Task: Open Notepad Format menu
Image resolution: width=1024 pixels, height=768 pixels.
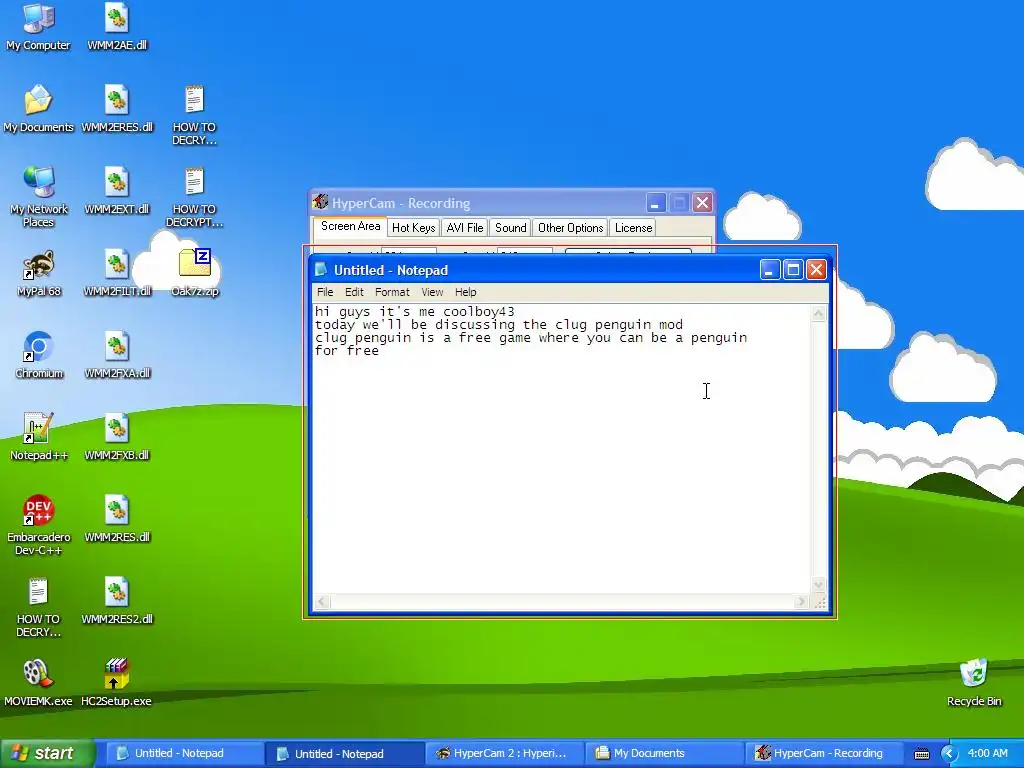Action: pyautogui.click(x=392, y=292)
